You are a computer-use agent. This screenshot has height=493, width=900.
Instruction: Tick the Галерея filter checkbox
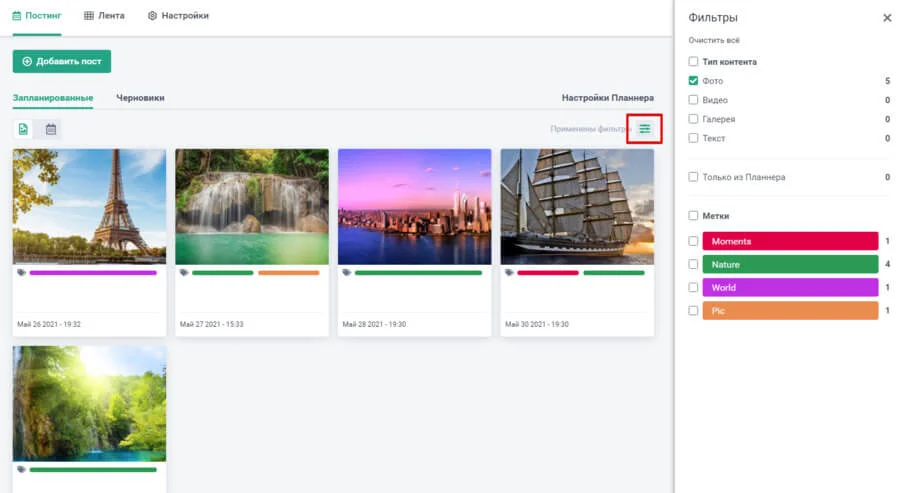(694, 119)
